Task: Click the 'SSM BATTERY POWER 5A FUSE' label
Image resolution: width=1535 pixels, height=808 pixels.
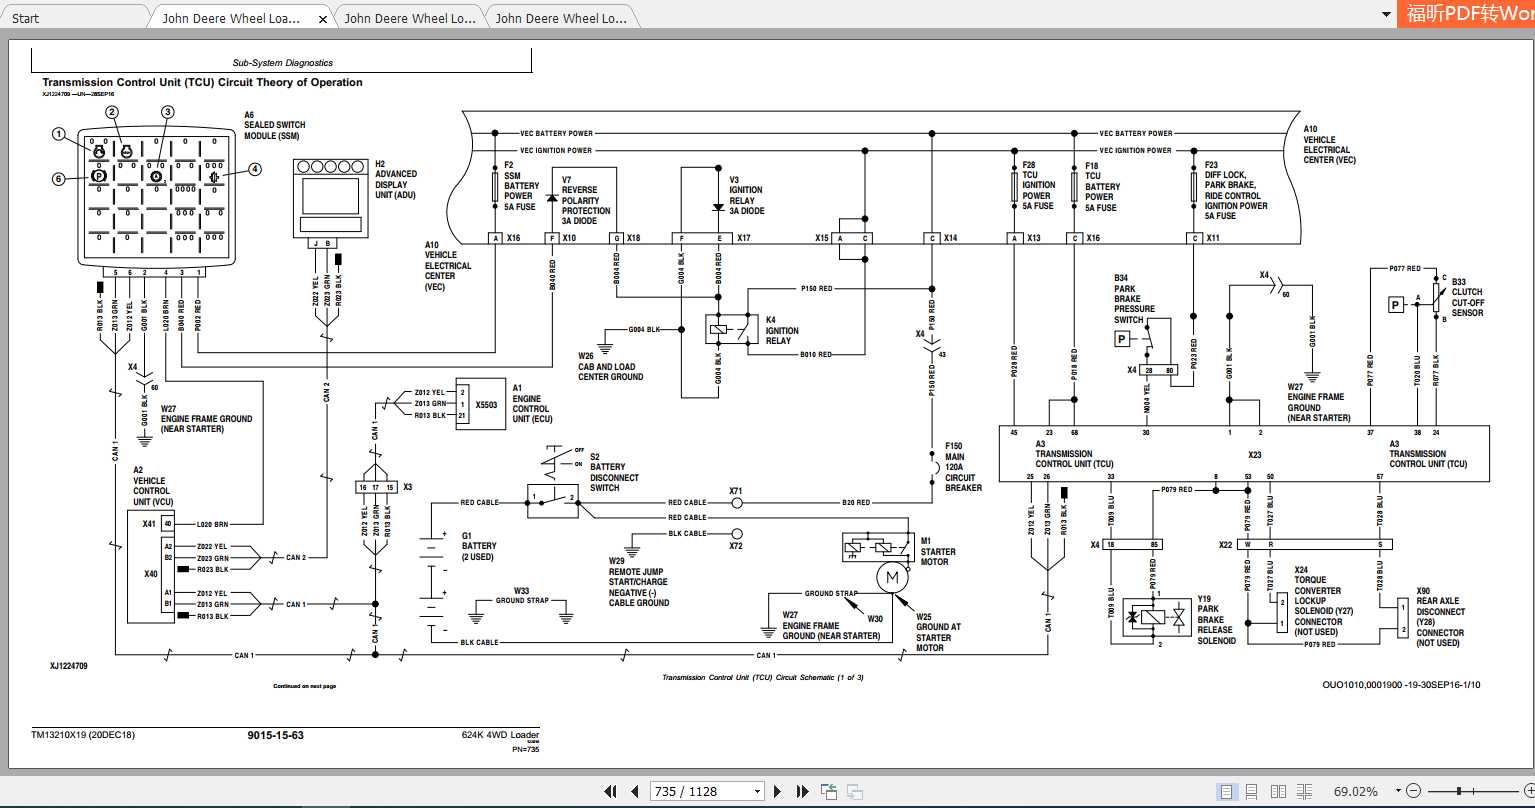Action: (520, 191)
